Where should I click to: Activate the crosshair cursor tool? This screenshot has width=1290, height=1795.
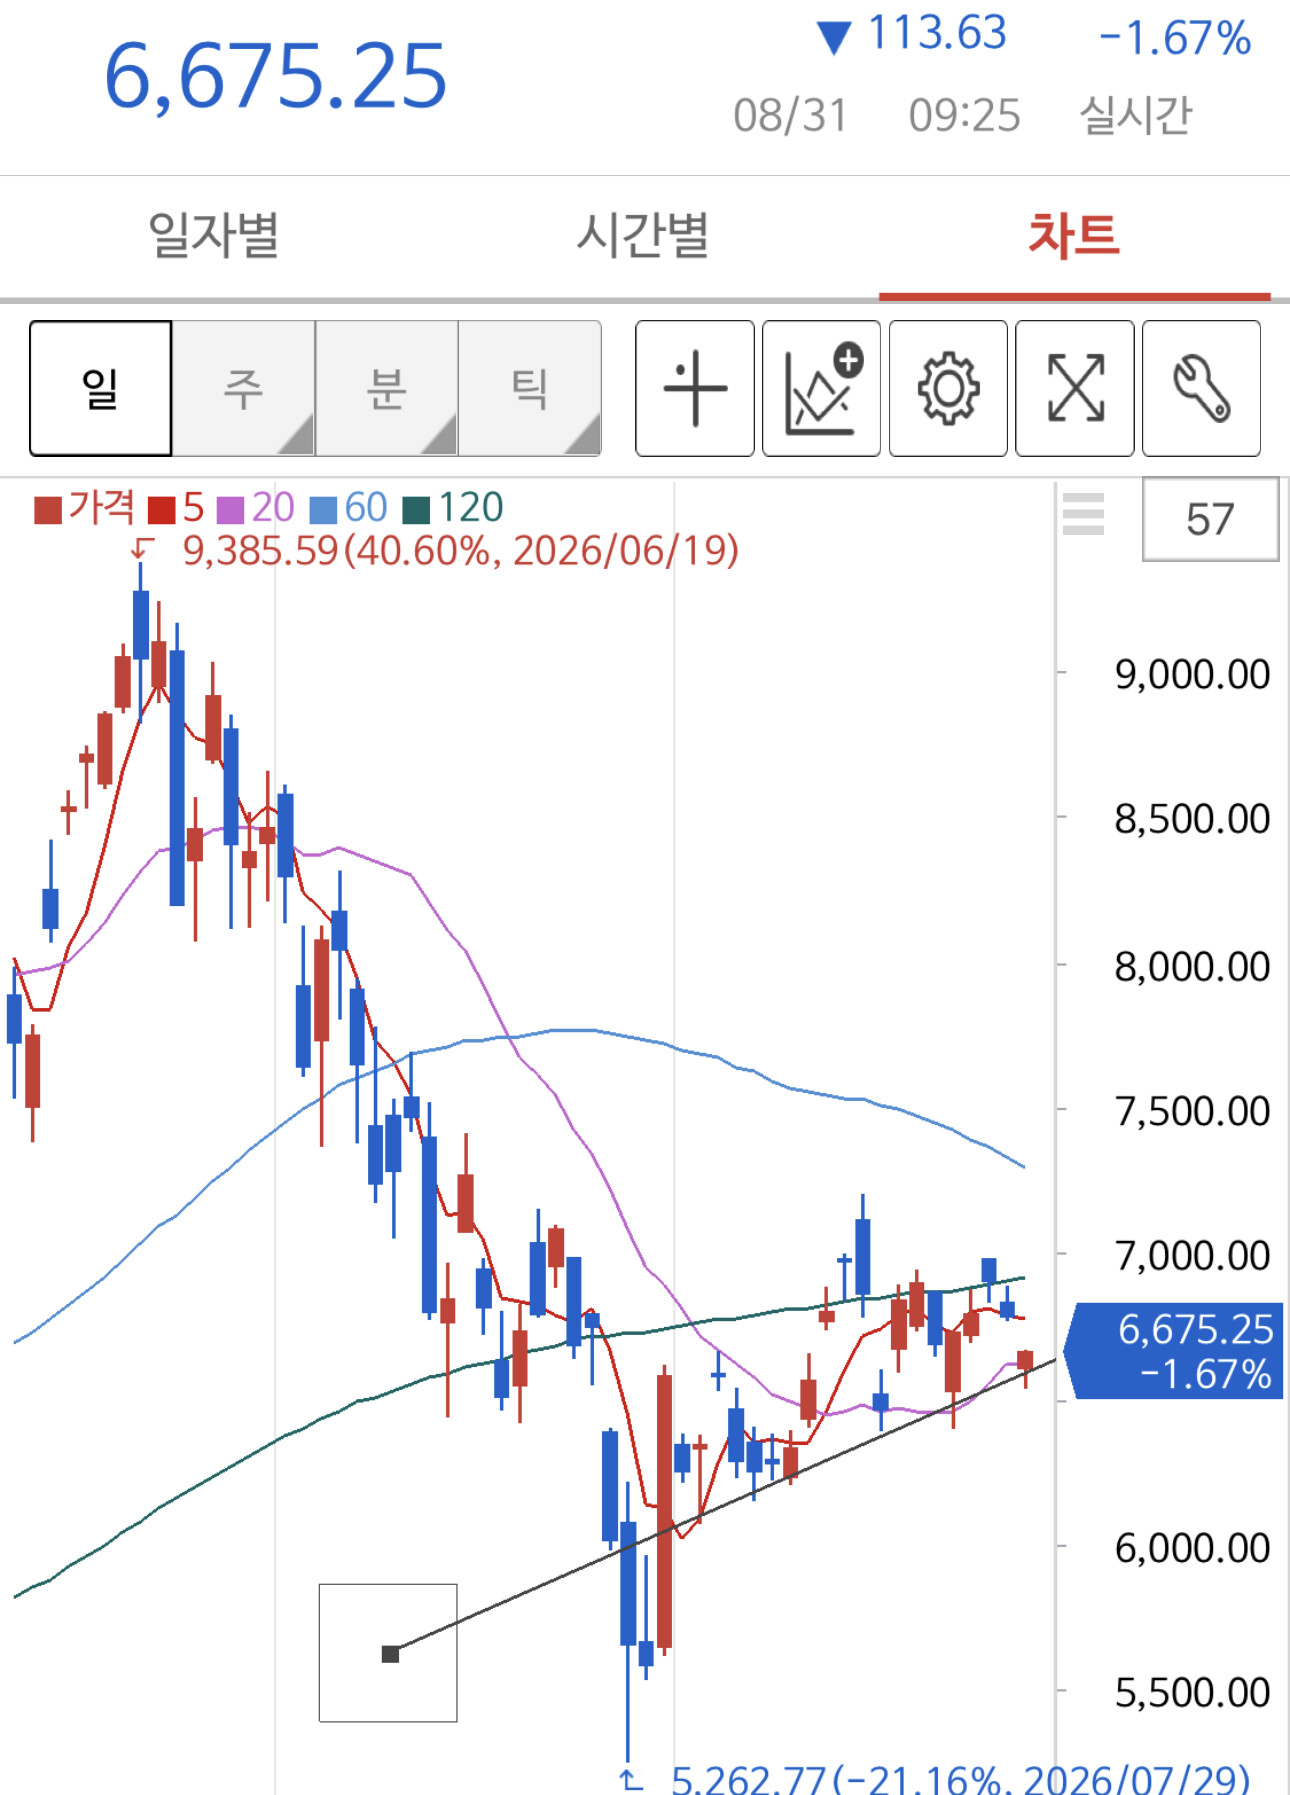pyautogui.click(x=695, y=388)
